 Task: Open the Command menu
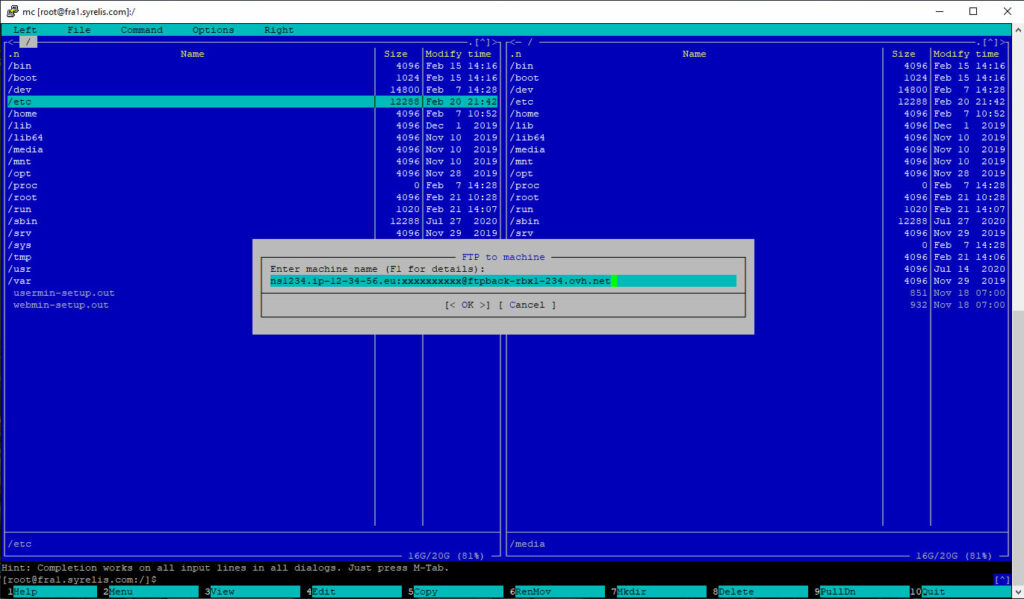point(142,30)
